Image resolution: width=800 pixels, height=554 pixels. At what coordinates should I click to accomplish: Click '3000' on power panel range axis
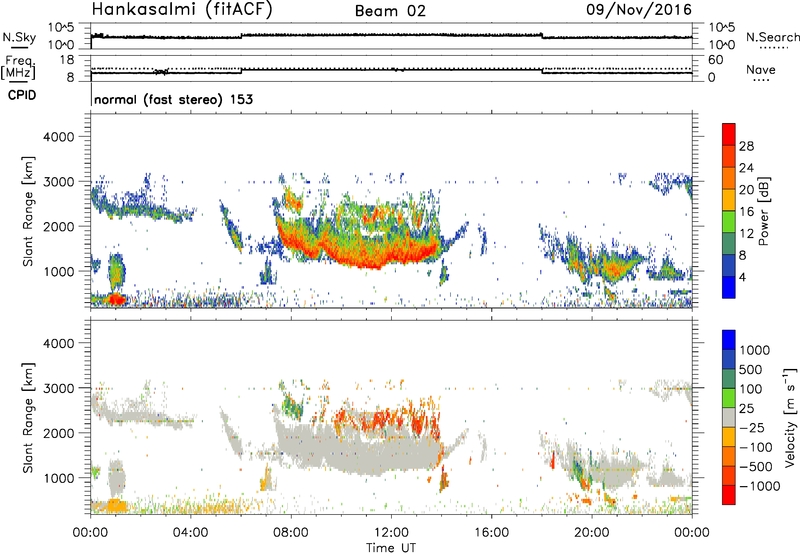(x=58, y=182)
